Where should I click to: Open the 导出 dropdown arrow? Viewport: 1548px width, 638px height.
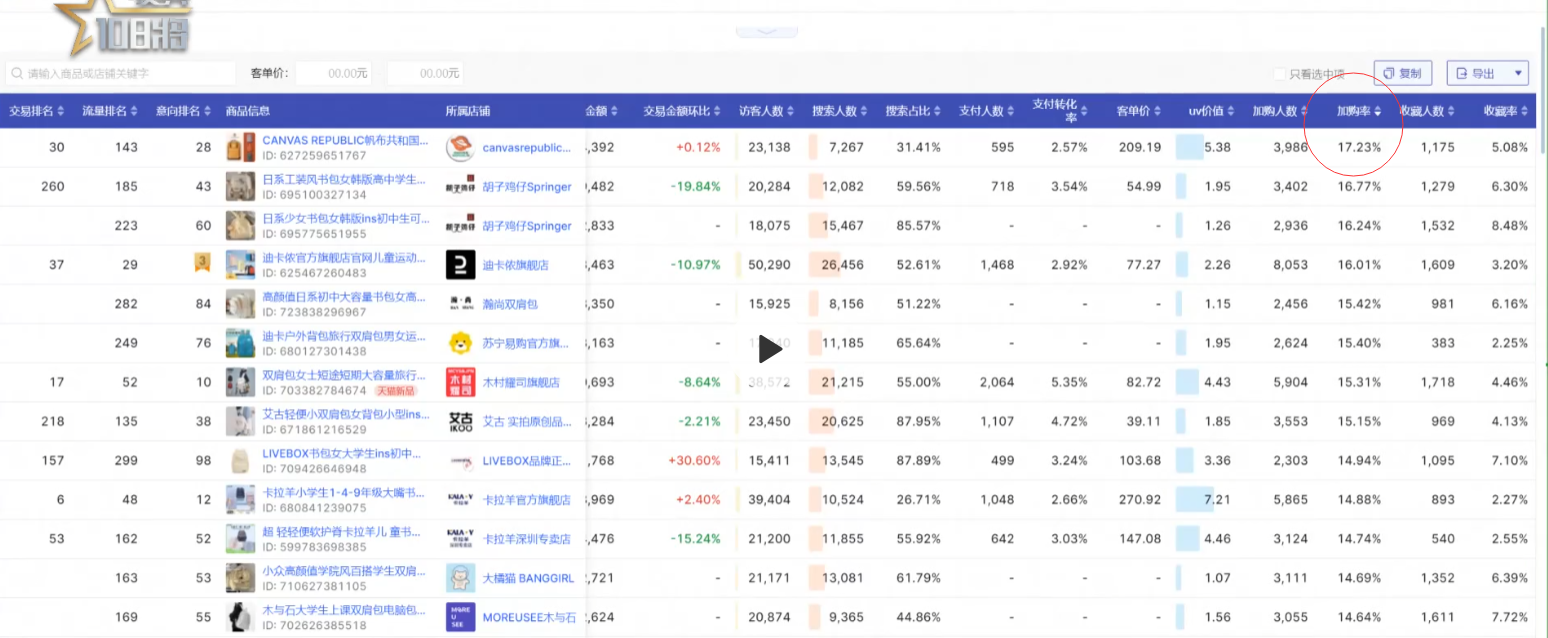tap(1519, 73)
